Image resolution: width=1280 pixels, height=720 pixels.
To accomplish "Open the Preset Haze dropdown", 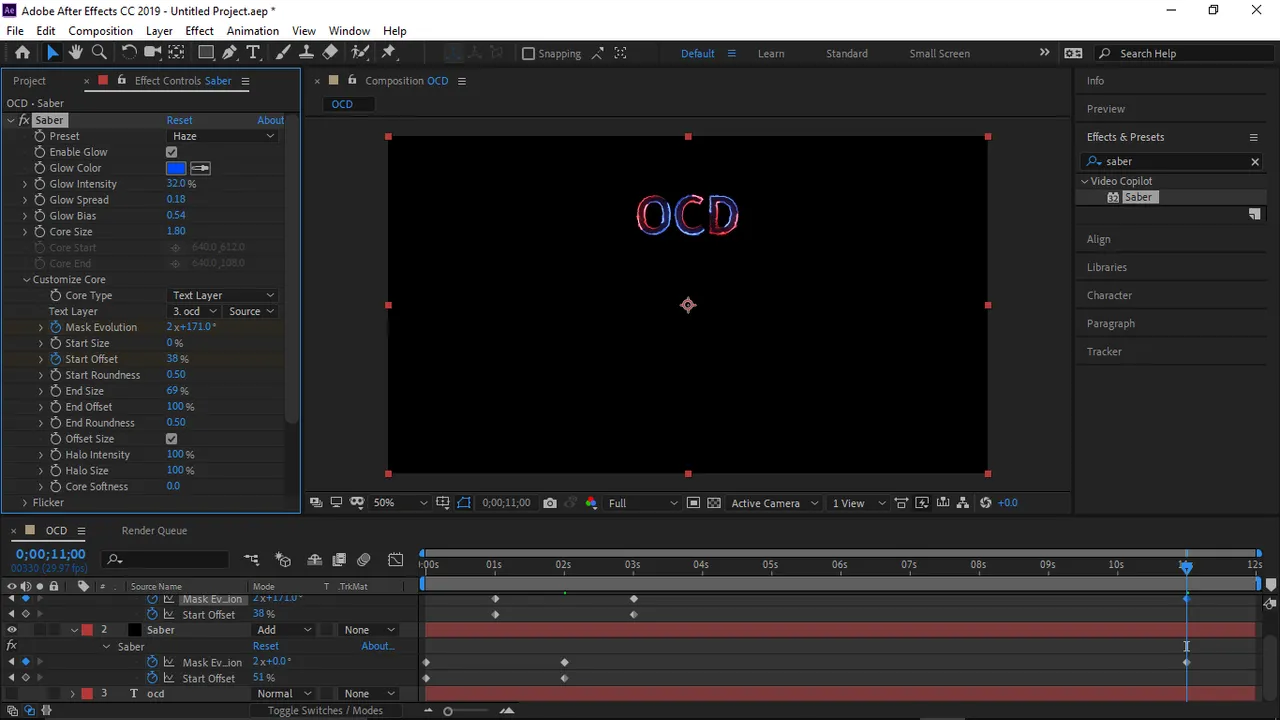I will click(222, 136).
